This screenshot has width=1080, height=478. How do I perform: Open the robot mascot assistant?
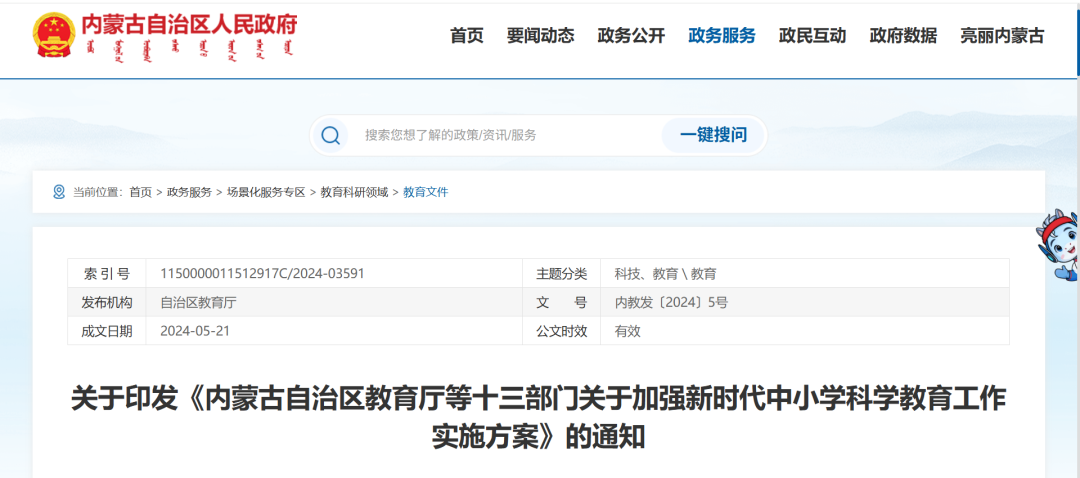tap(1059, 245)
